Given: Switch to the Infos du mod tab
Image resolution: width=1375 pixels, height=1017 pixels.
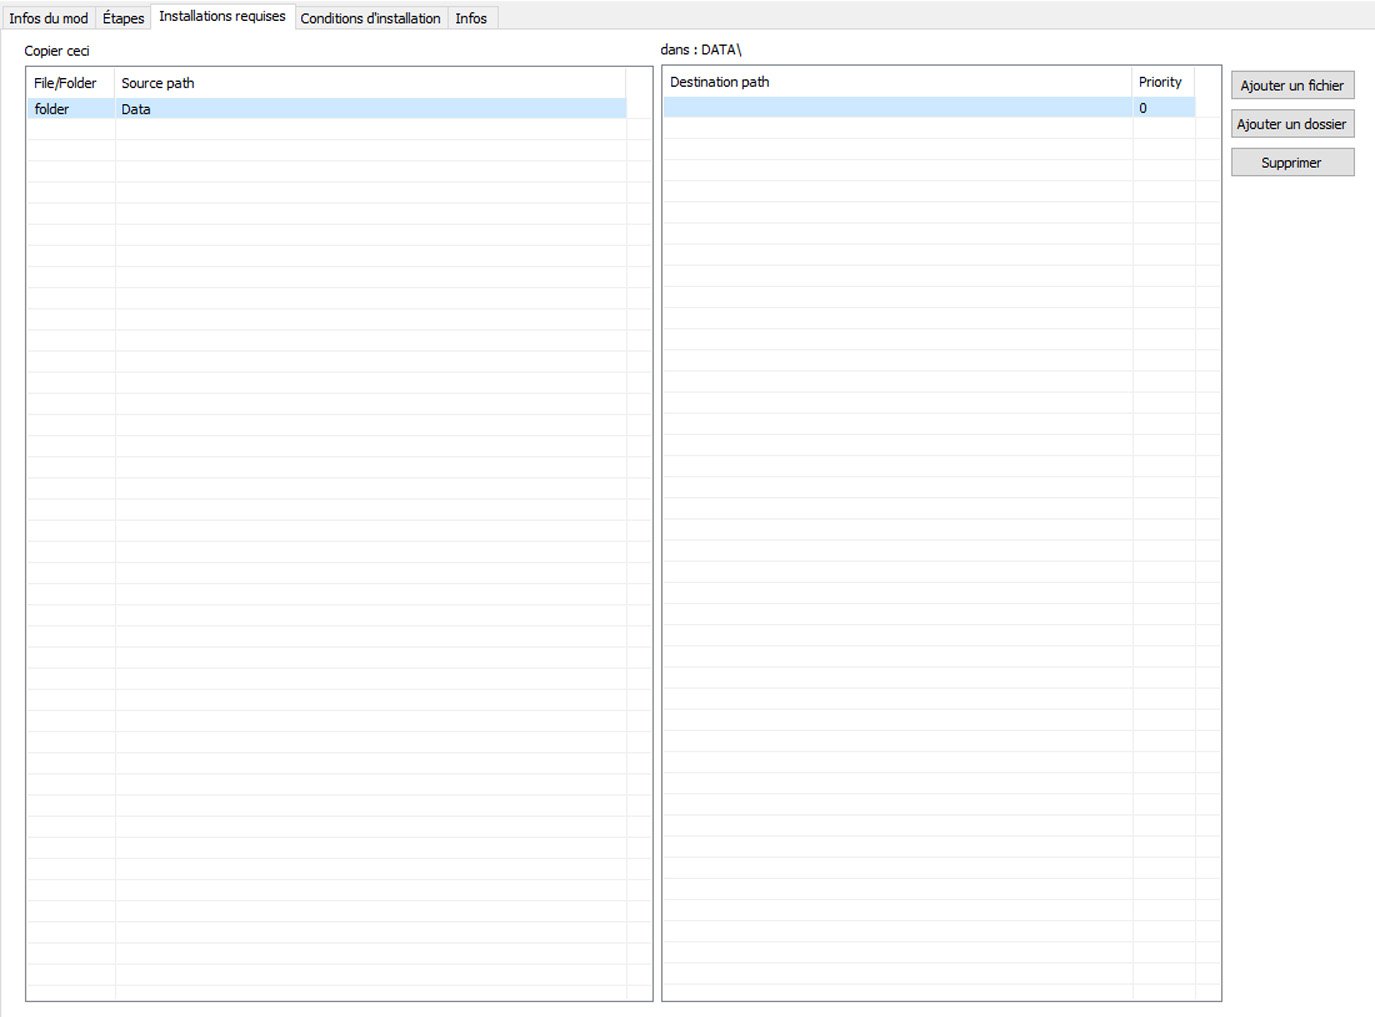Looking at the screenshot, I should click(x=49, y=18).
